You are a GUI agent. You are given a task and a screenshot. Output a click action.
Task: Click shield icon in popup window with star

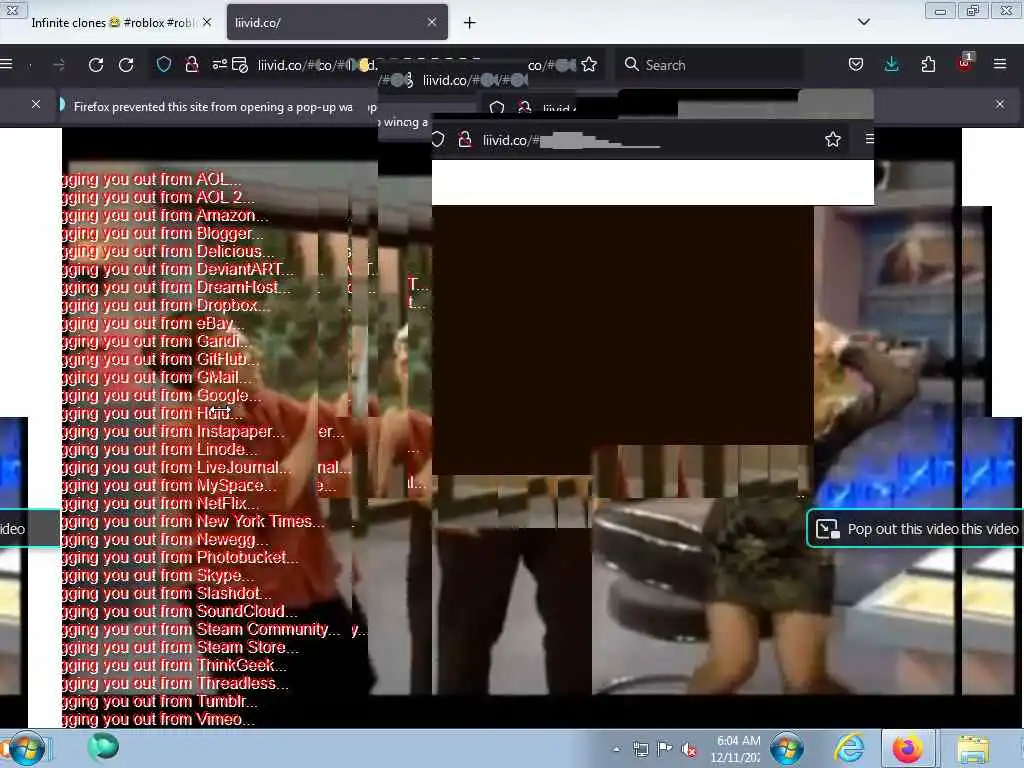(x=438, y=139)
